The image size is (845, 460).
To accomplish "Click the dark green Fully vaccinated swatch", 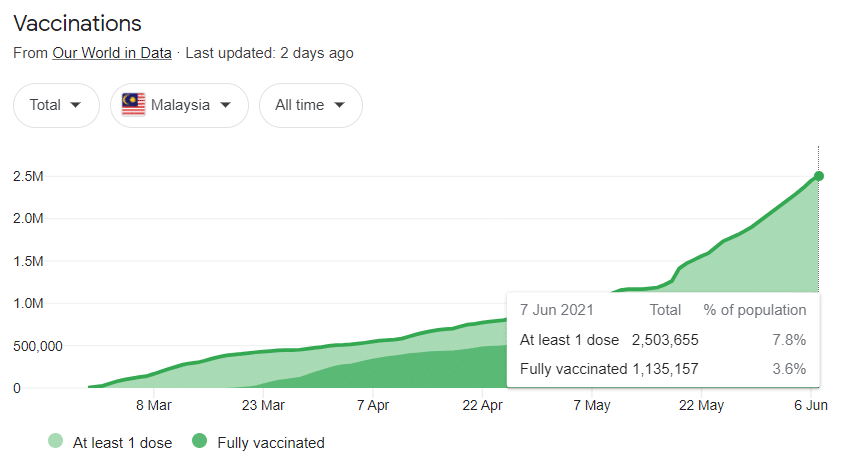I will pyautogui.click(x=200, y=441).
